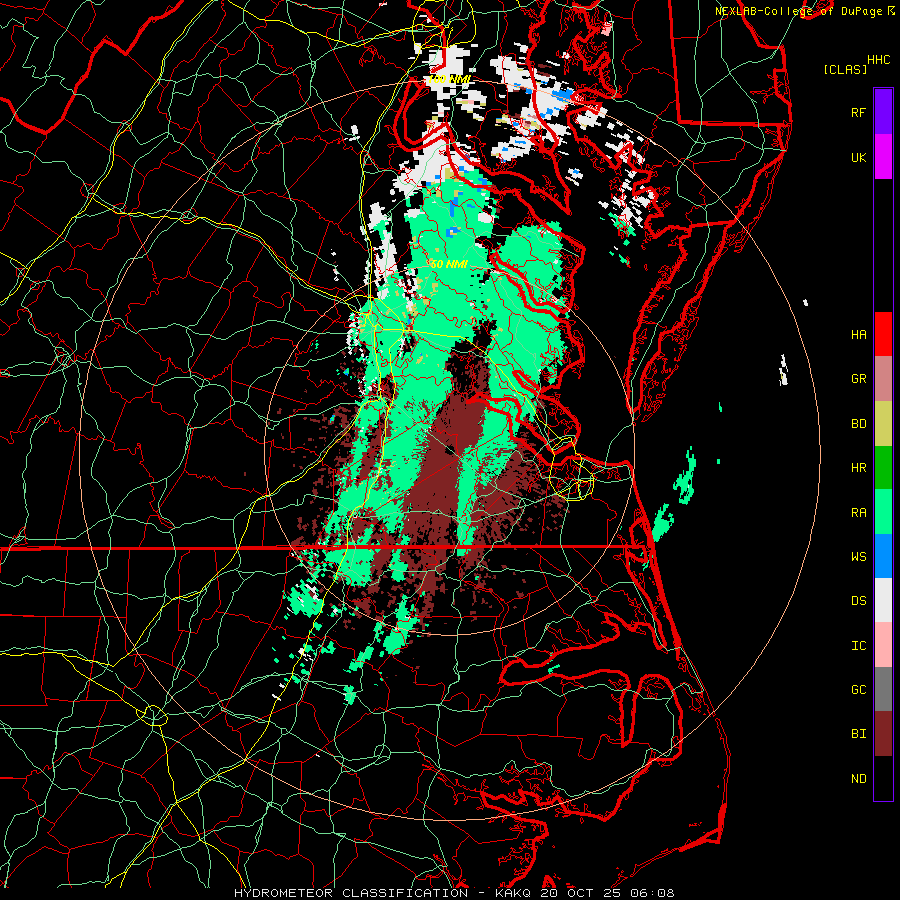
Task: Select the gray GC legend swatch
Action: pos(883,689)
